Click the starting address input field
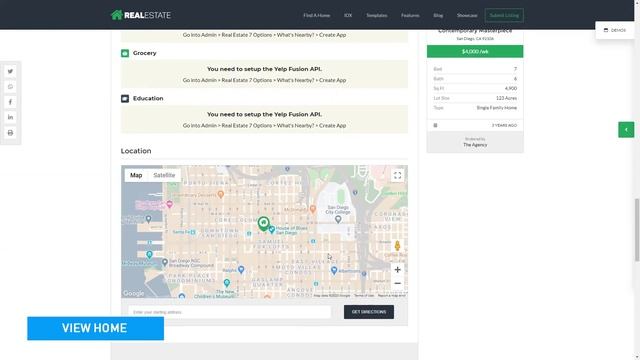640x360 pixels. [229, 312]
